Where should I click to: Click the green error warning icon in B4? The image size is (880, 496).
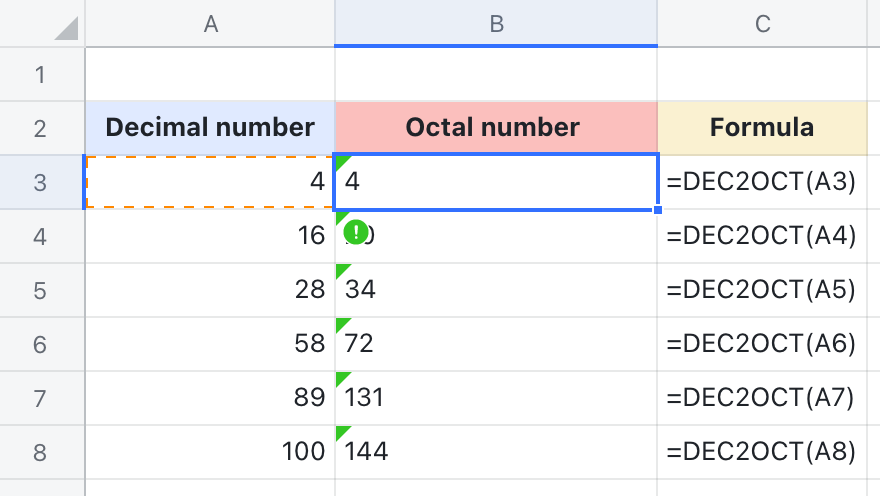click(x=355, y=232)
